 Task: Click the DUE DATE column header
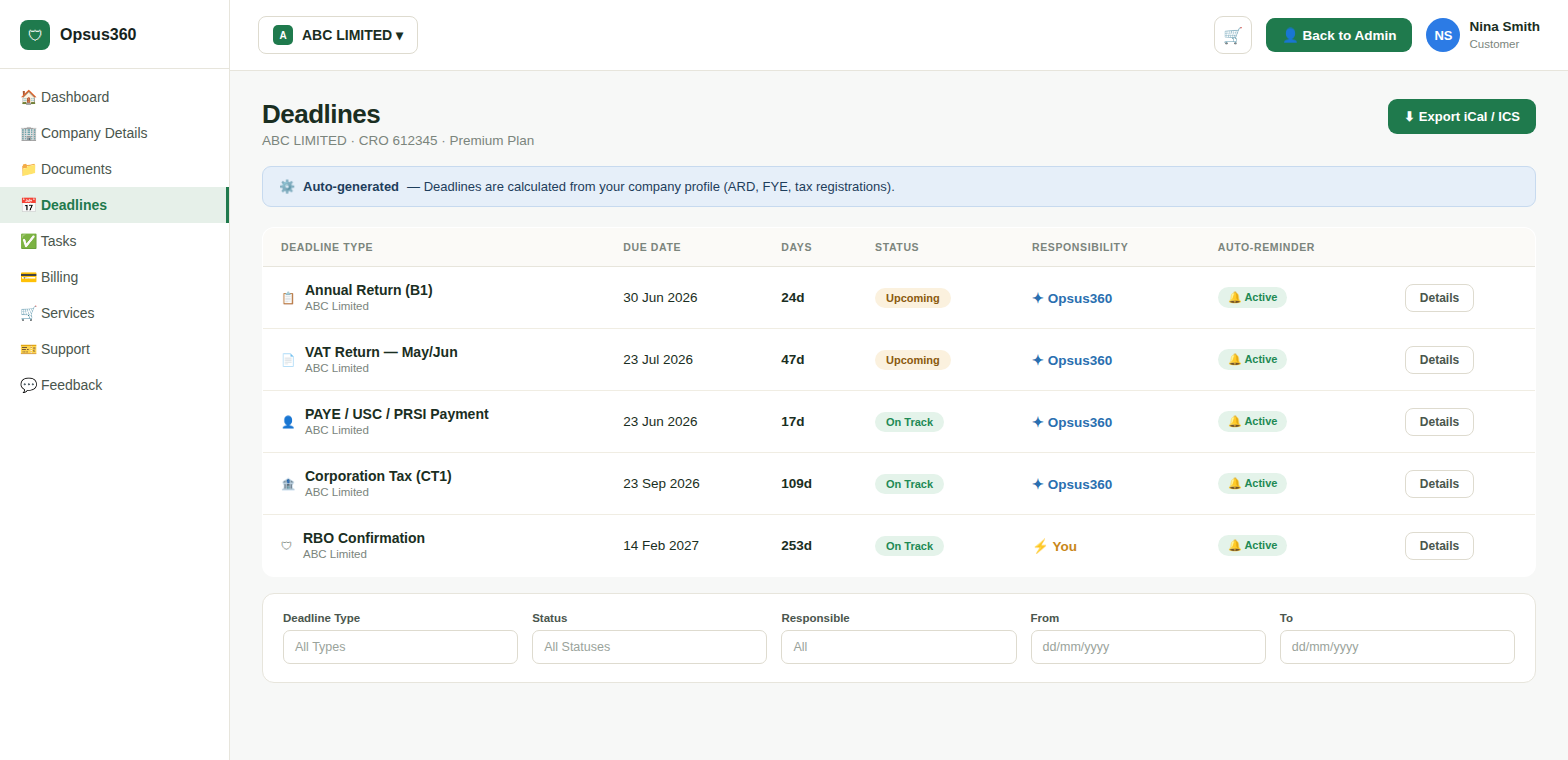click(652, 247)
